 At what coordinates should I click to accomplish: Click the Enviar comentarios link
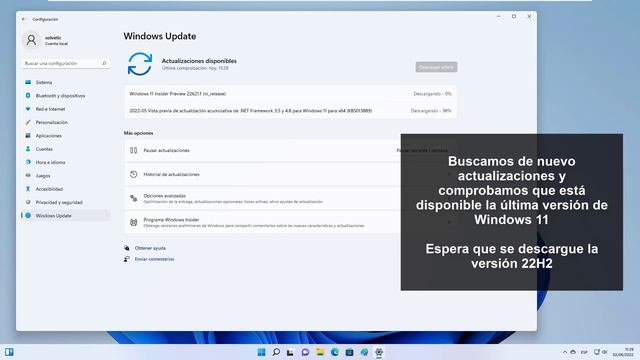(x=154, y=259)
